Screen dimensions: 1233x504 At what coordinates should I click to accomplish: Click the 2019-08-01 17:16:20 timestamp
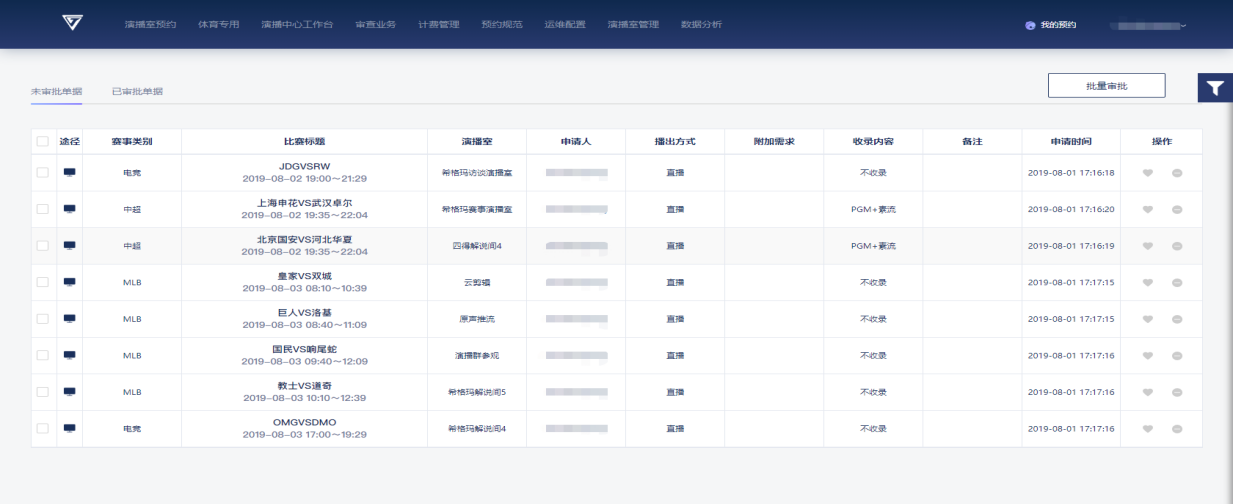1071,209
